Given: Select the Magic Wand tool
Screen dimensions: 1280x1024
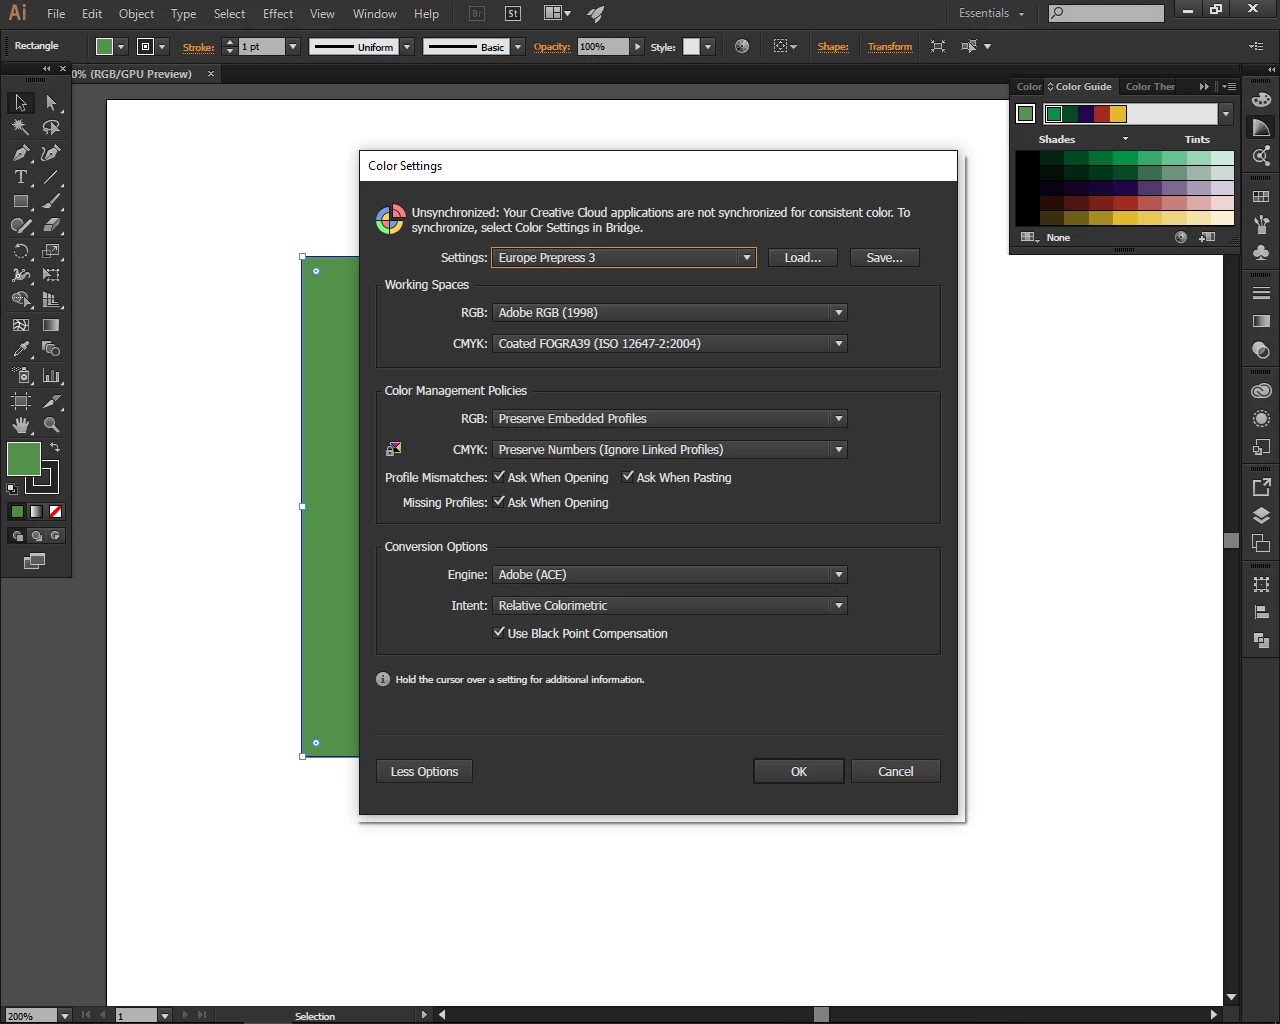Looking at the screenshot, I should [20, 128].
